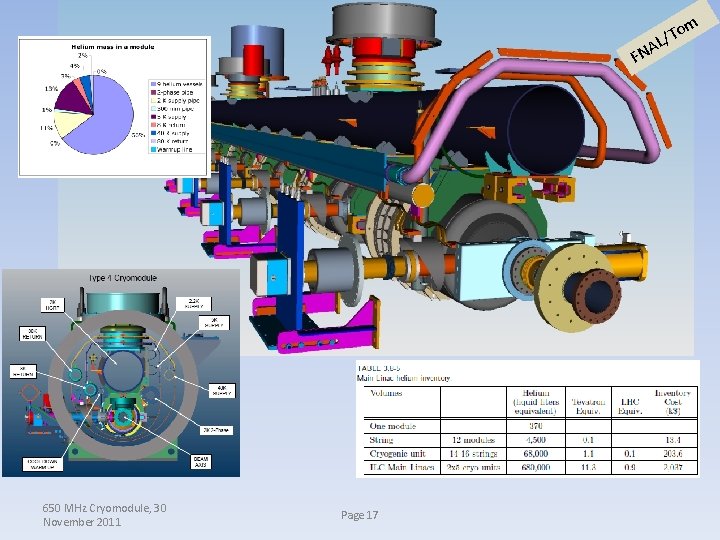Click the dark purple 13% pie slice
Image resolution: width=720 pixels, height=540 pixels.
tap(76, 97)
